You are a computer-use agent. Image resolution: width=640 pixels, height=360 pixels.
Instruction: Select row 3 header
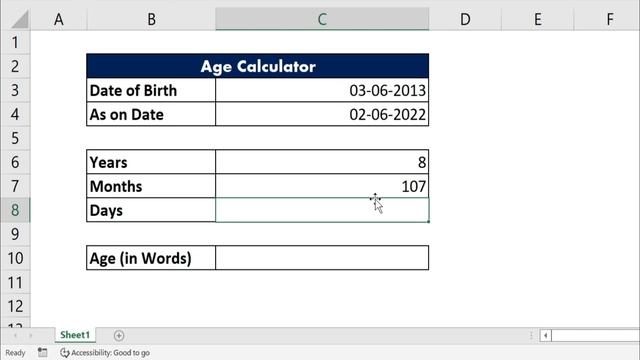click(x=15, y=90)
